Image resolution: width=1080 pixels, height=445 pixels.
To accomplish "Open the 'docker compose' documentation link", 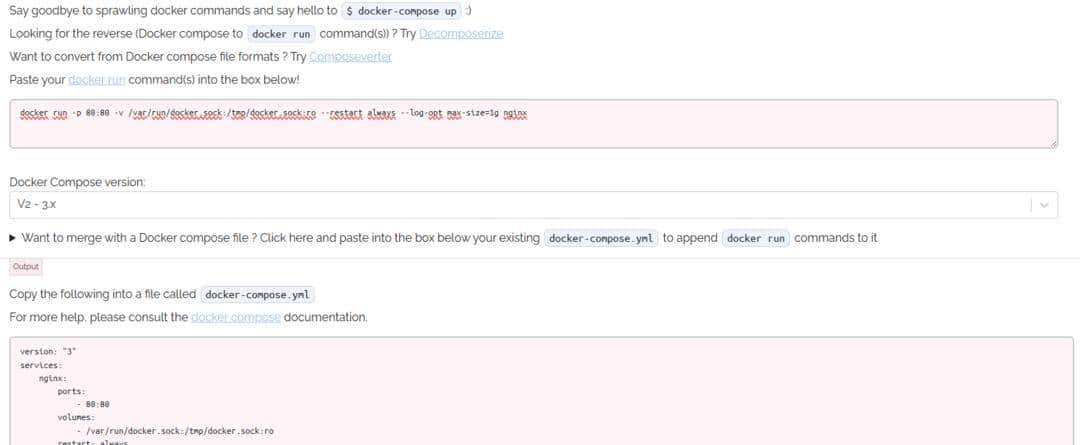I will [235, 317].
